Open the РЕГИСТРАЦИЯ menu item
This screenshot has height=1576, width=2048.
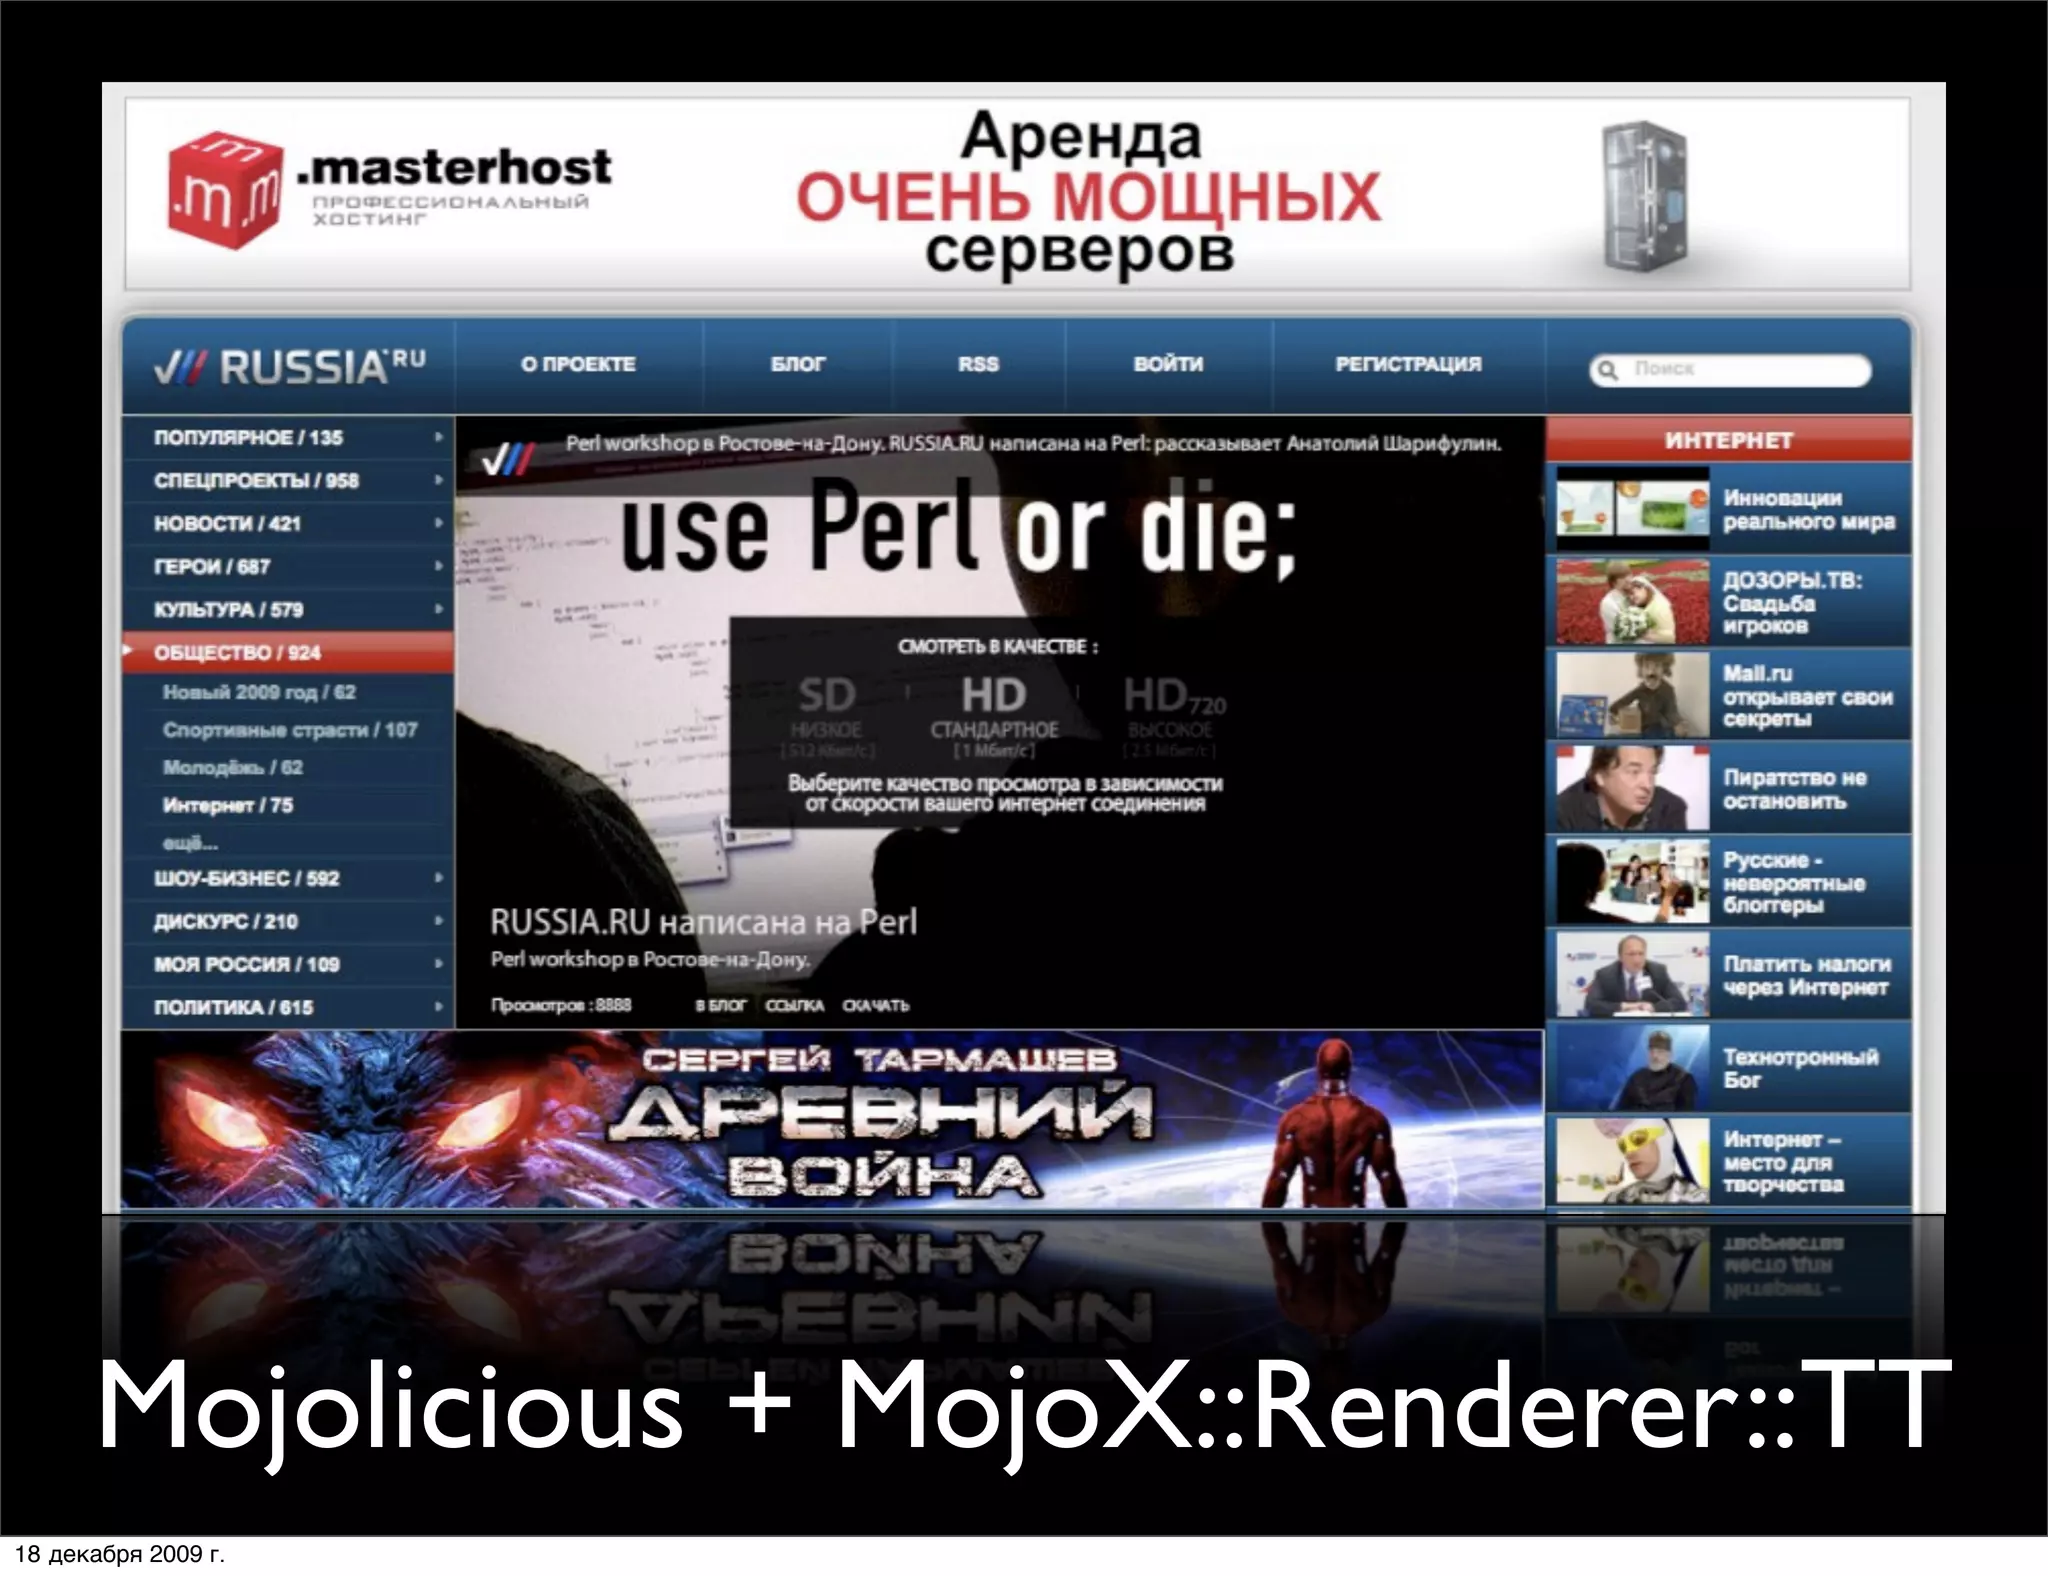click(x=1408, y=364)
